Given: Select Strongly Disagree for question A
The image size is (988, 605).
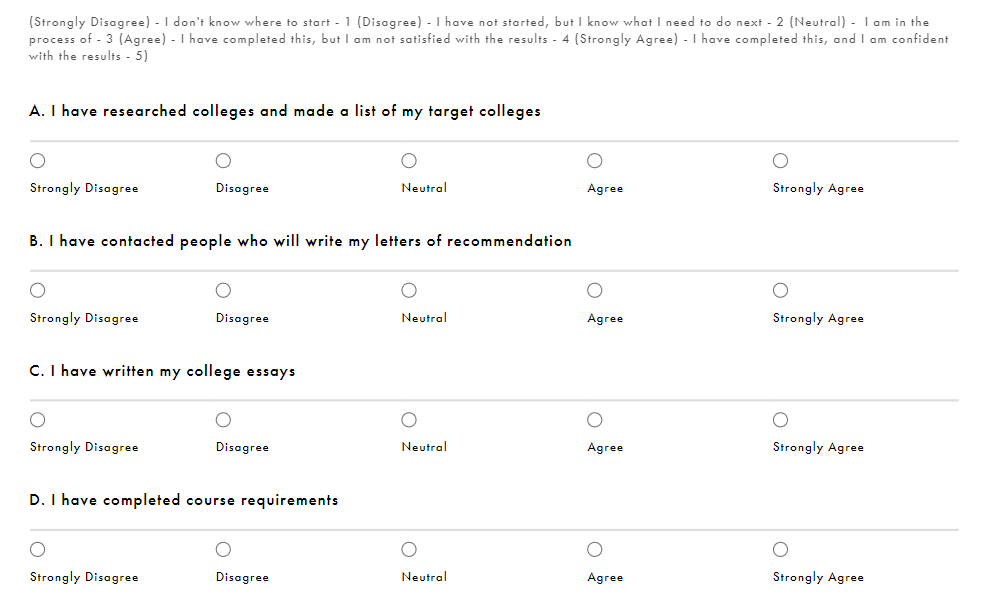Looking at the screenshot, I should [x=38, y=161].
